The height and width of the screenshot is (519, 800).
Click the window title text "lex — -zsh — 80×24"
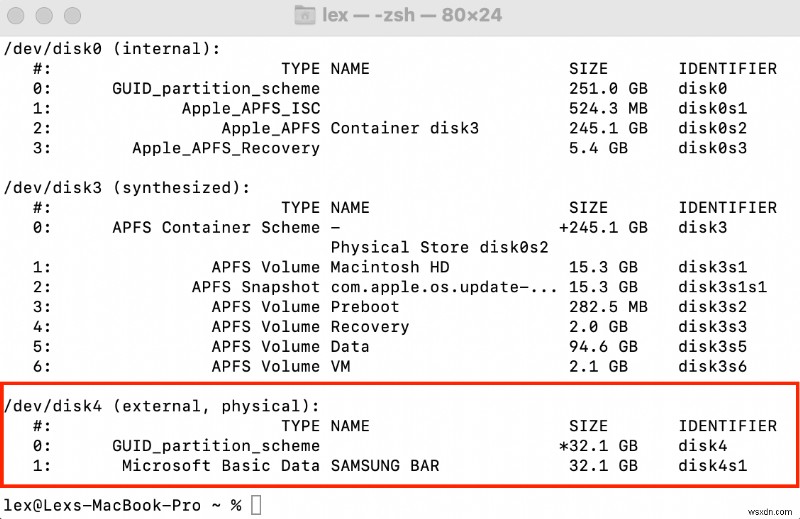[411, 16]
